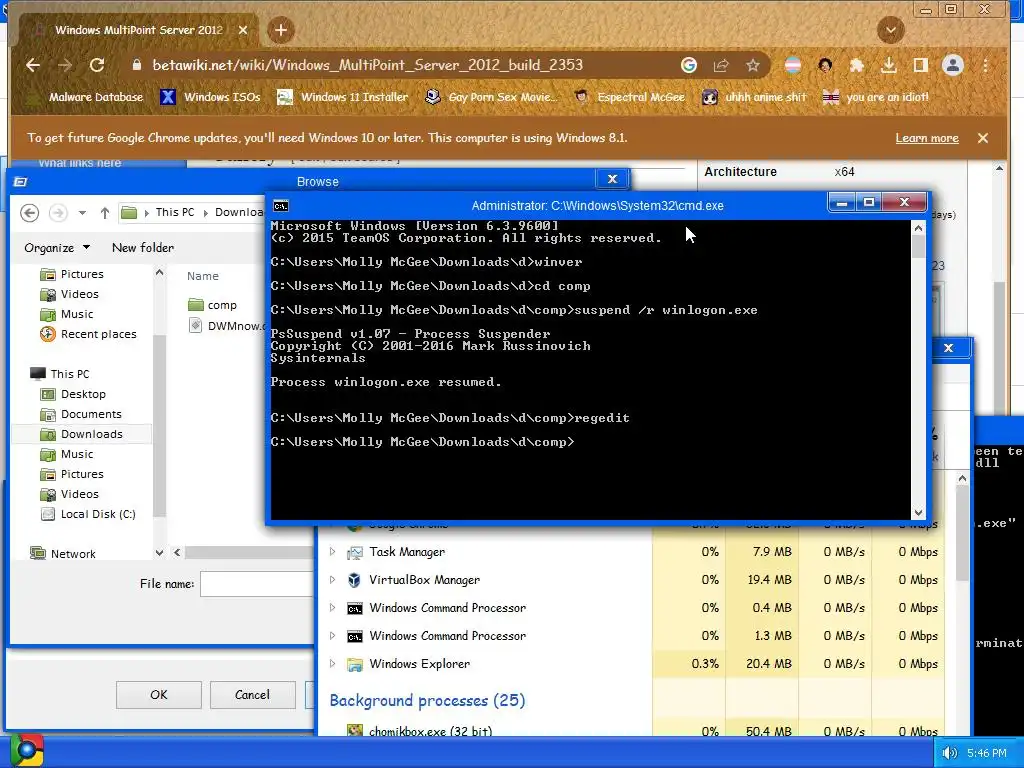This screenshot has width=1024, height=768.
Task: Close Windows MultiPoint Server 2012 tab
Action: [x=243, y=30]
